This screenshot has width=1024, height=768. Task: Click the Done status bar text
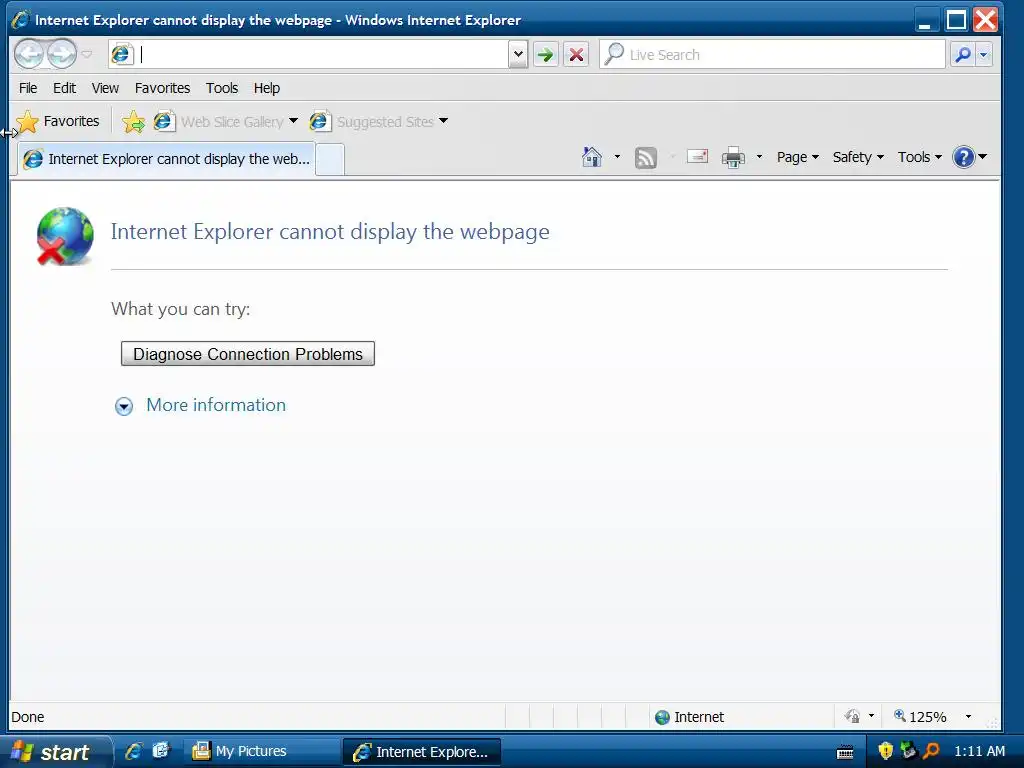27,717
